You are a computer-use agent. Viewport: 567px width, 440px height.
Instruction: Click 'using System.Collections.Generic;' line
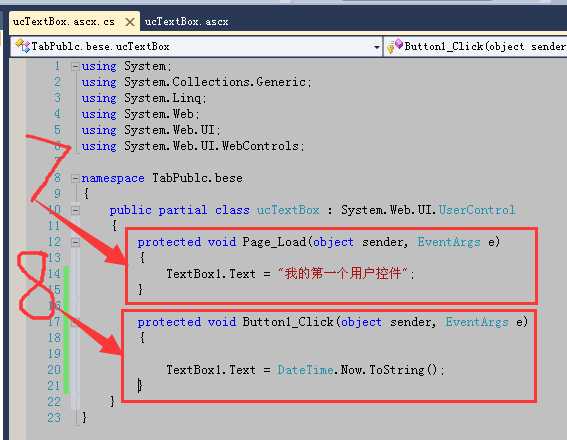[x=196, y=82]
